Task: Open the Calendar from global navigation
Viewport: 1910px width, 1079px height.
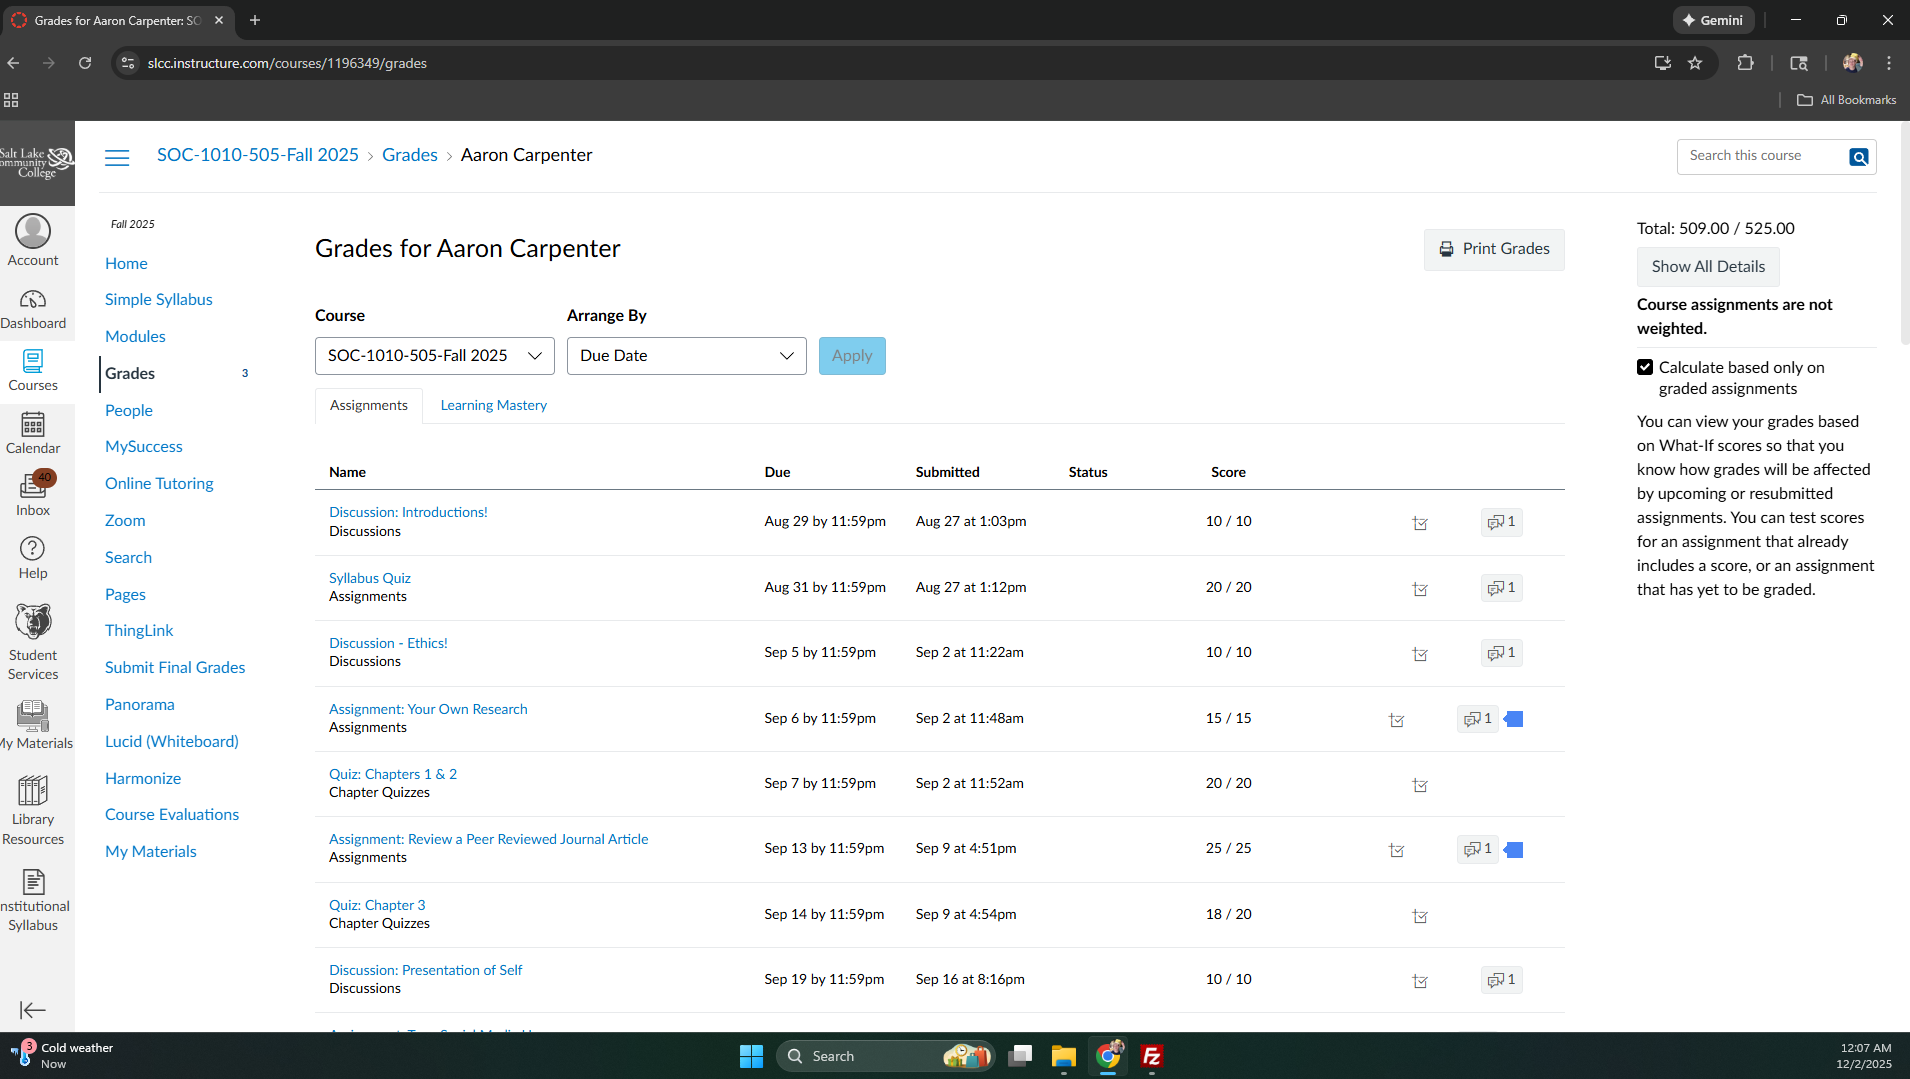Action: (x=33, y=425)
